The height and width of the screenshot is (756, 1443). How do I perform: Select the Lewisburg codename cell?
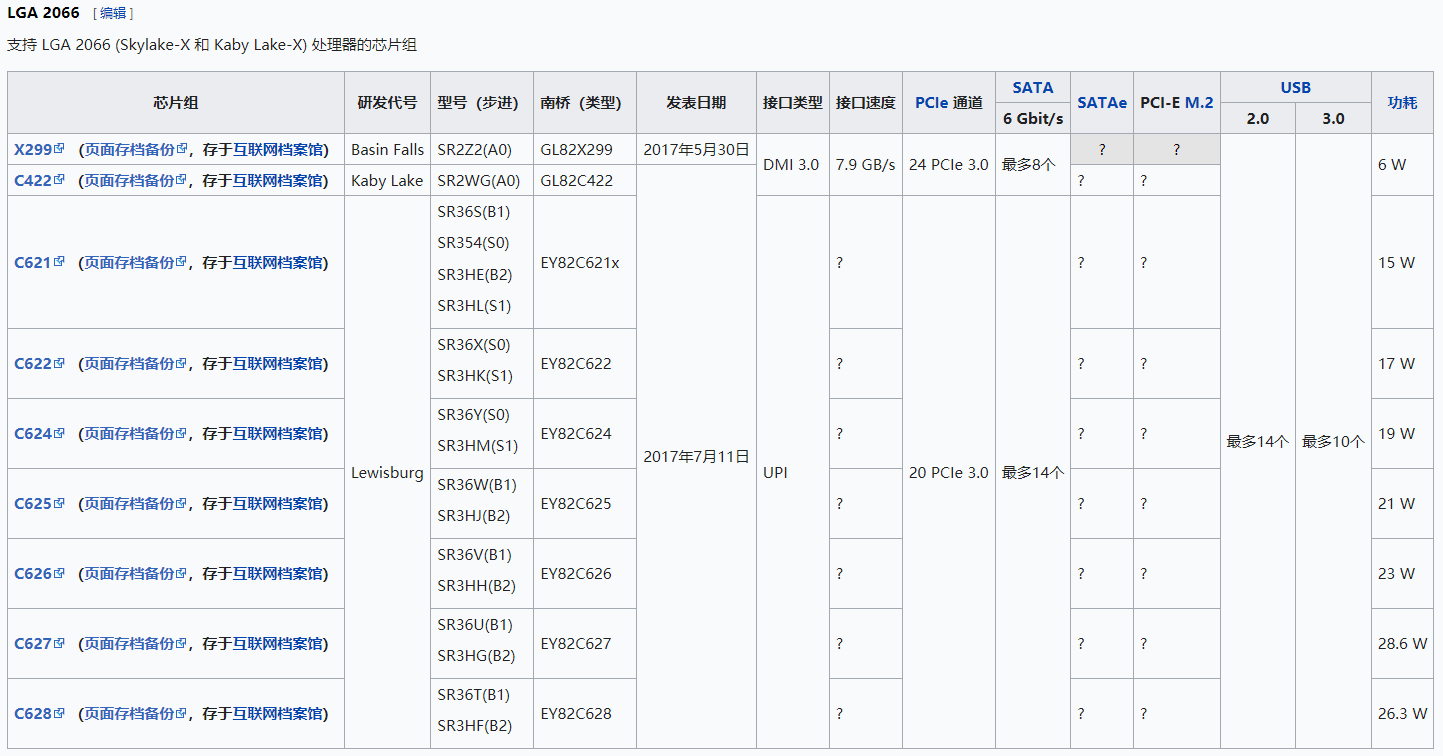pos(387,472)
